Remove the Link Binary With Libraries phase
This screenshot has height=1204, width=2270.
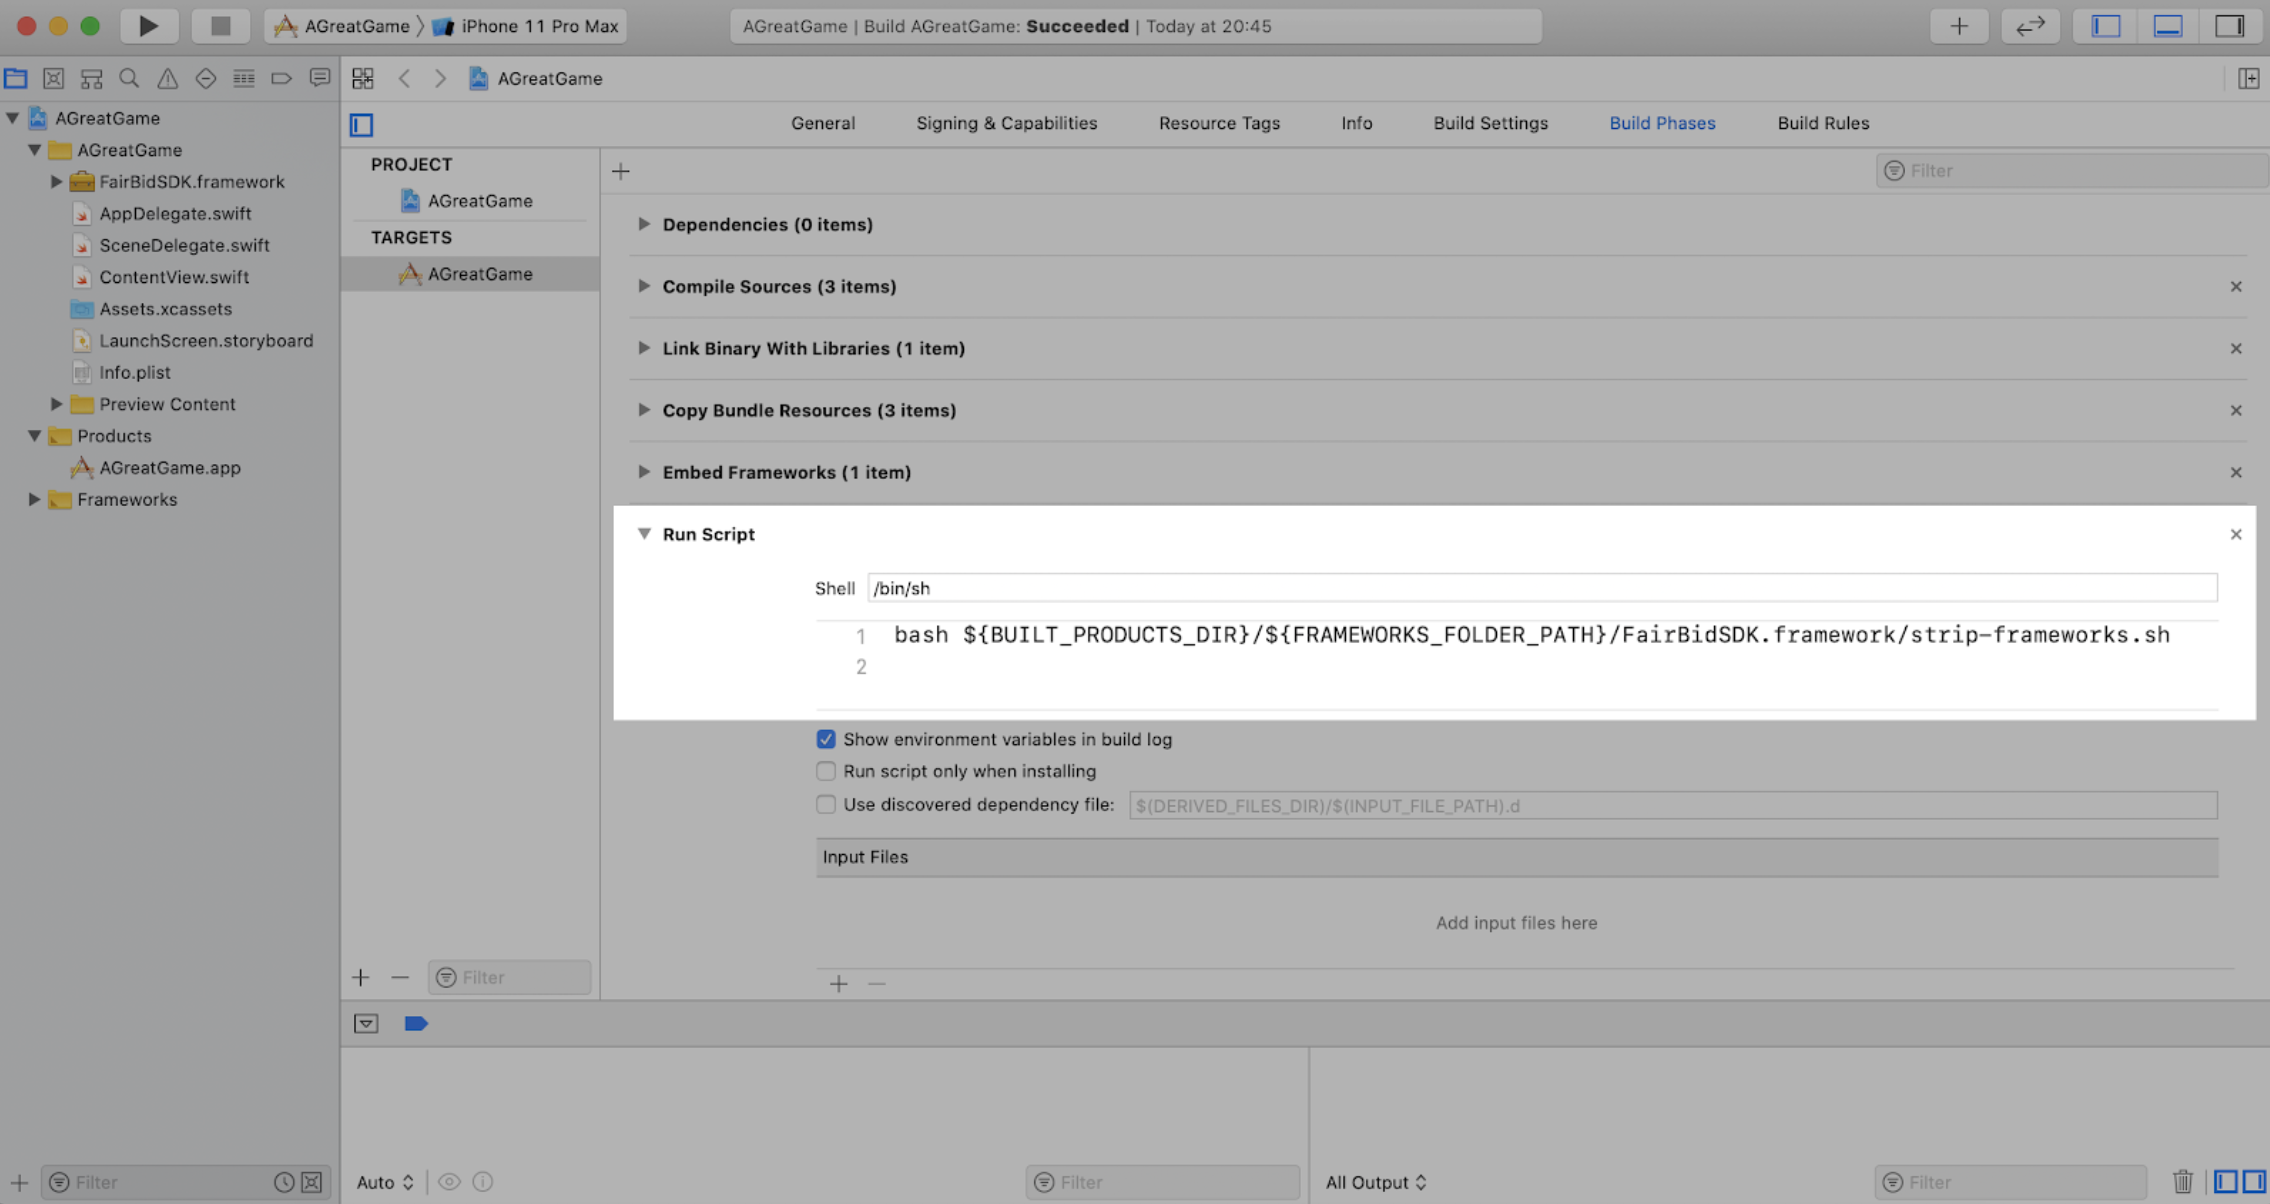pos(2236,349)
